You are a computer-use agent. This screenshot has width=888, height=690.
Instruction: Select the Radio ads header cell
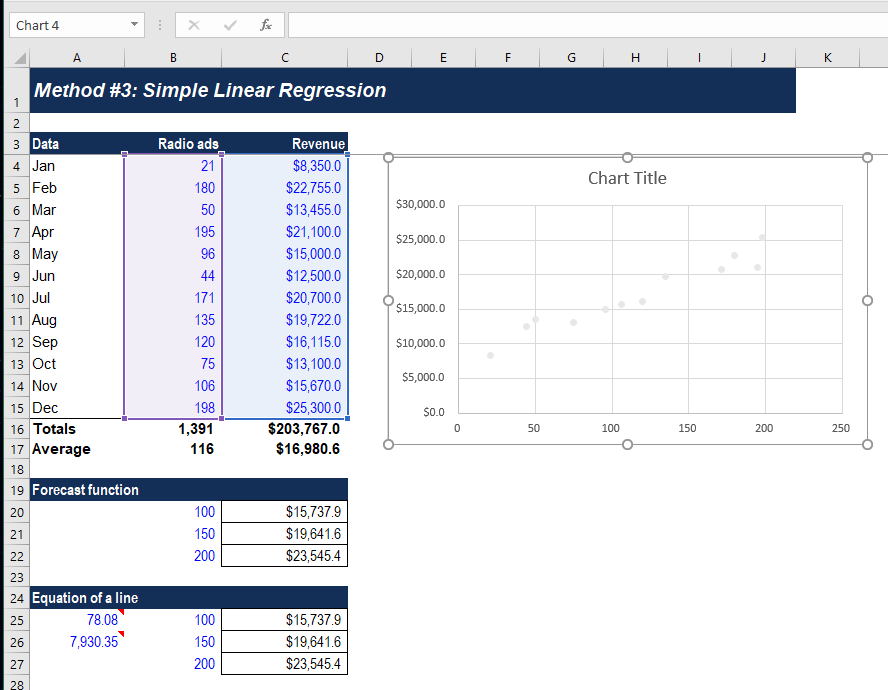point(173,144)
